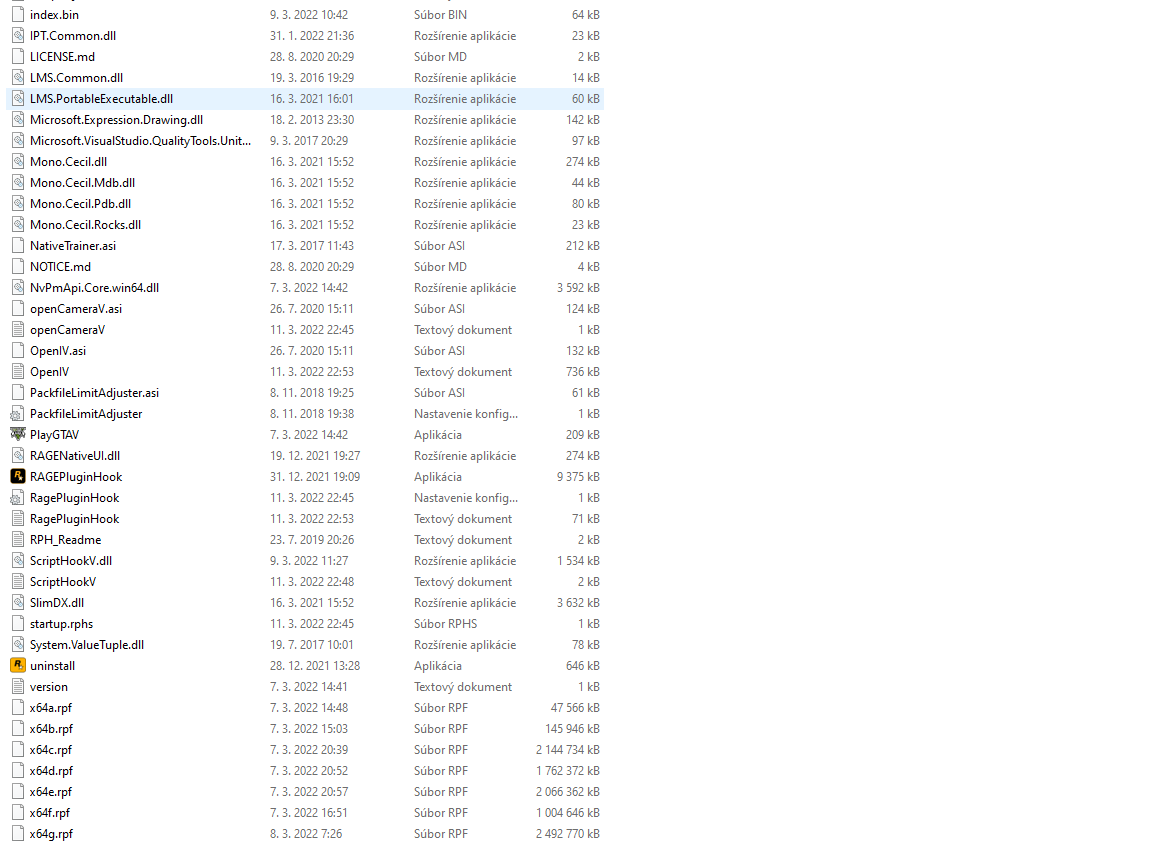Select x64f.rpf file name
The height and width of the screenshot is (860, 1155).
pyautogui.click(x=50, y=813)
